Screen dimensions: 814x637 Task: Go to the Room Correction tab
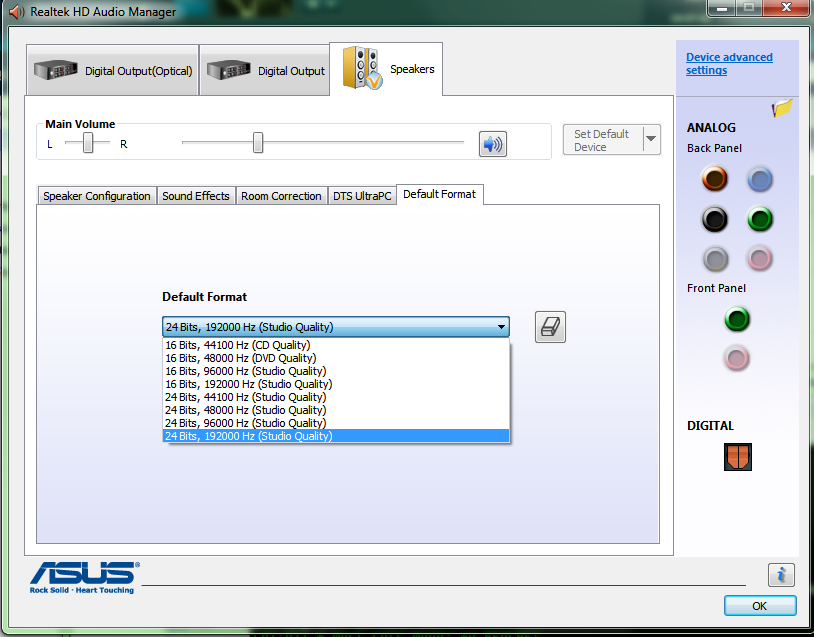tap(281, 196)
